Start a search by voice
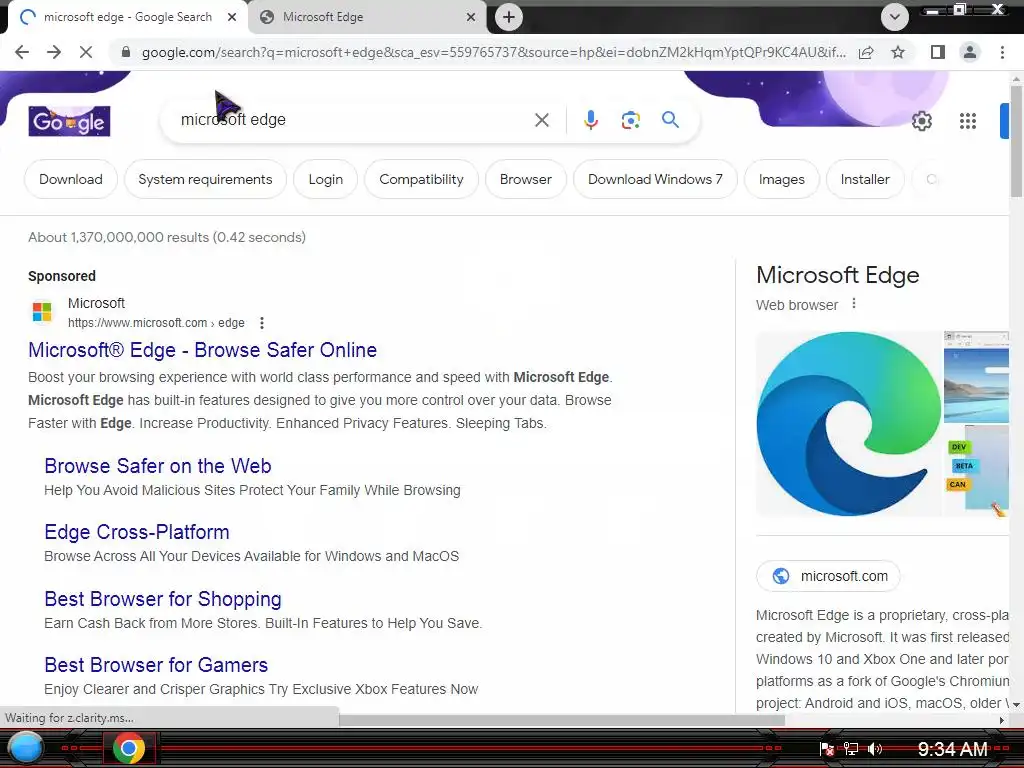Viewport: 1024px width, 768px height. pos(590,120)
